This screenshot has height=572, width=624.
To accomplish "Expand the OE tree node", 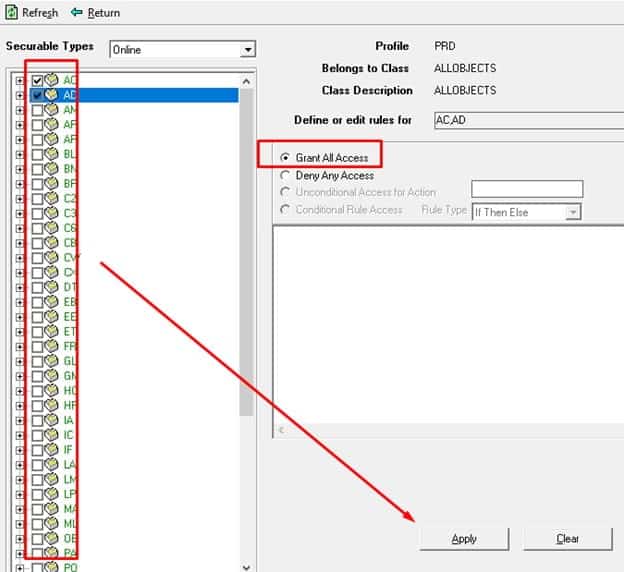I will pyautogui.click(x=20, y=539).
